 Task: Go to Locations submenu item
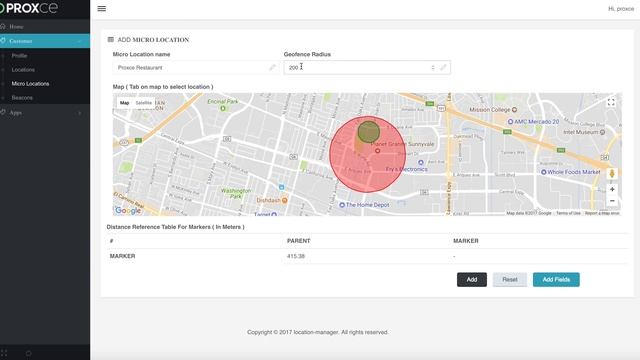[23, 70]
